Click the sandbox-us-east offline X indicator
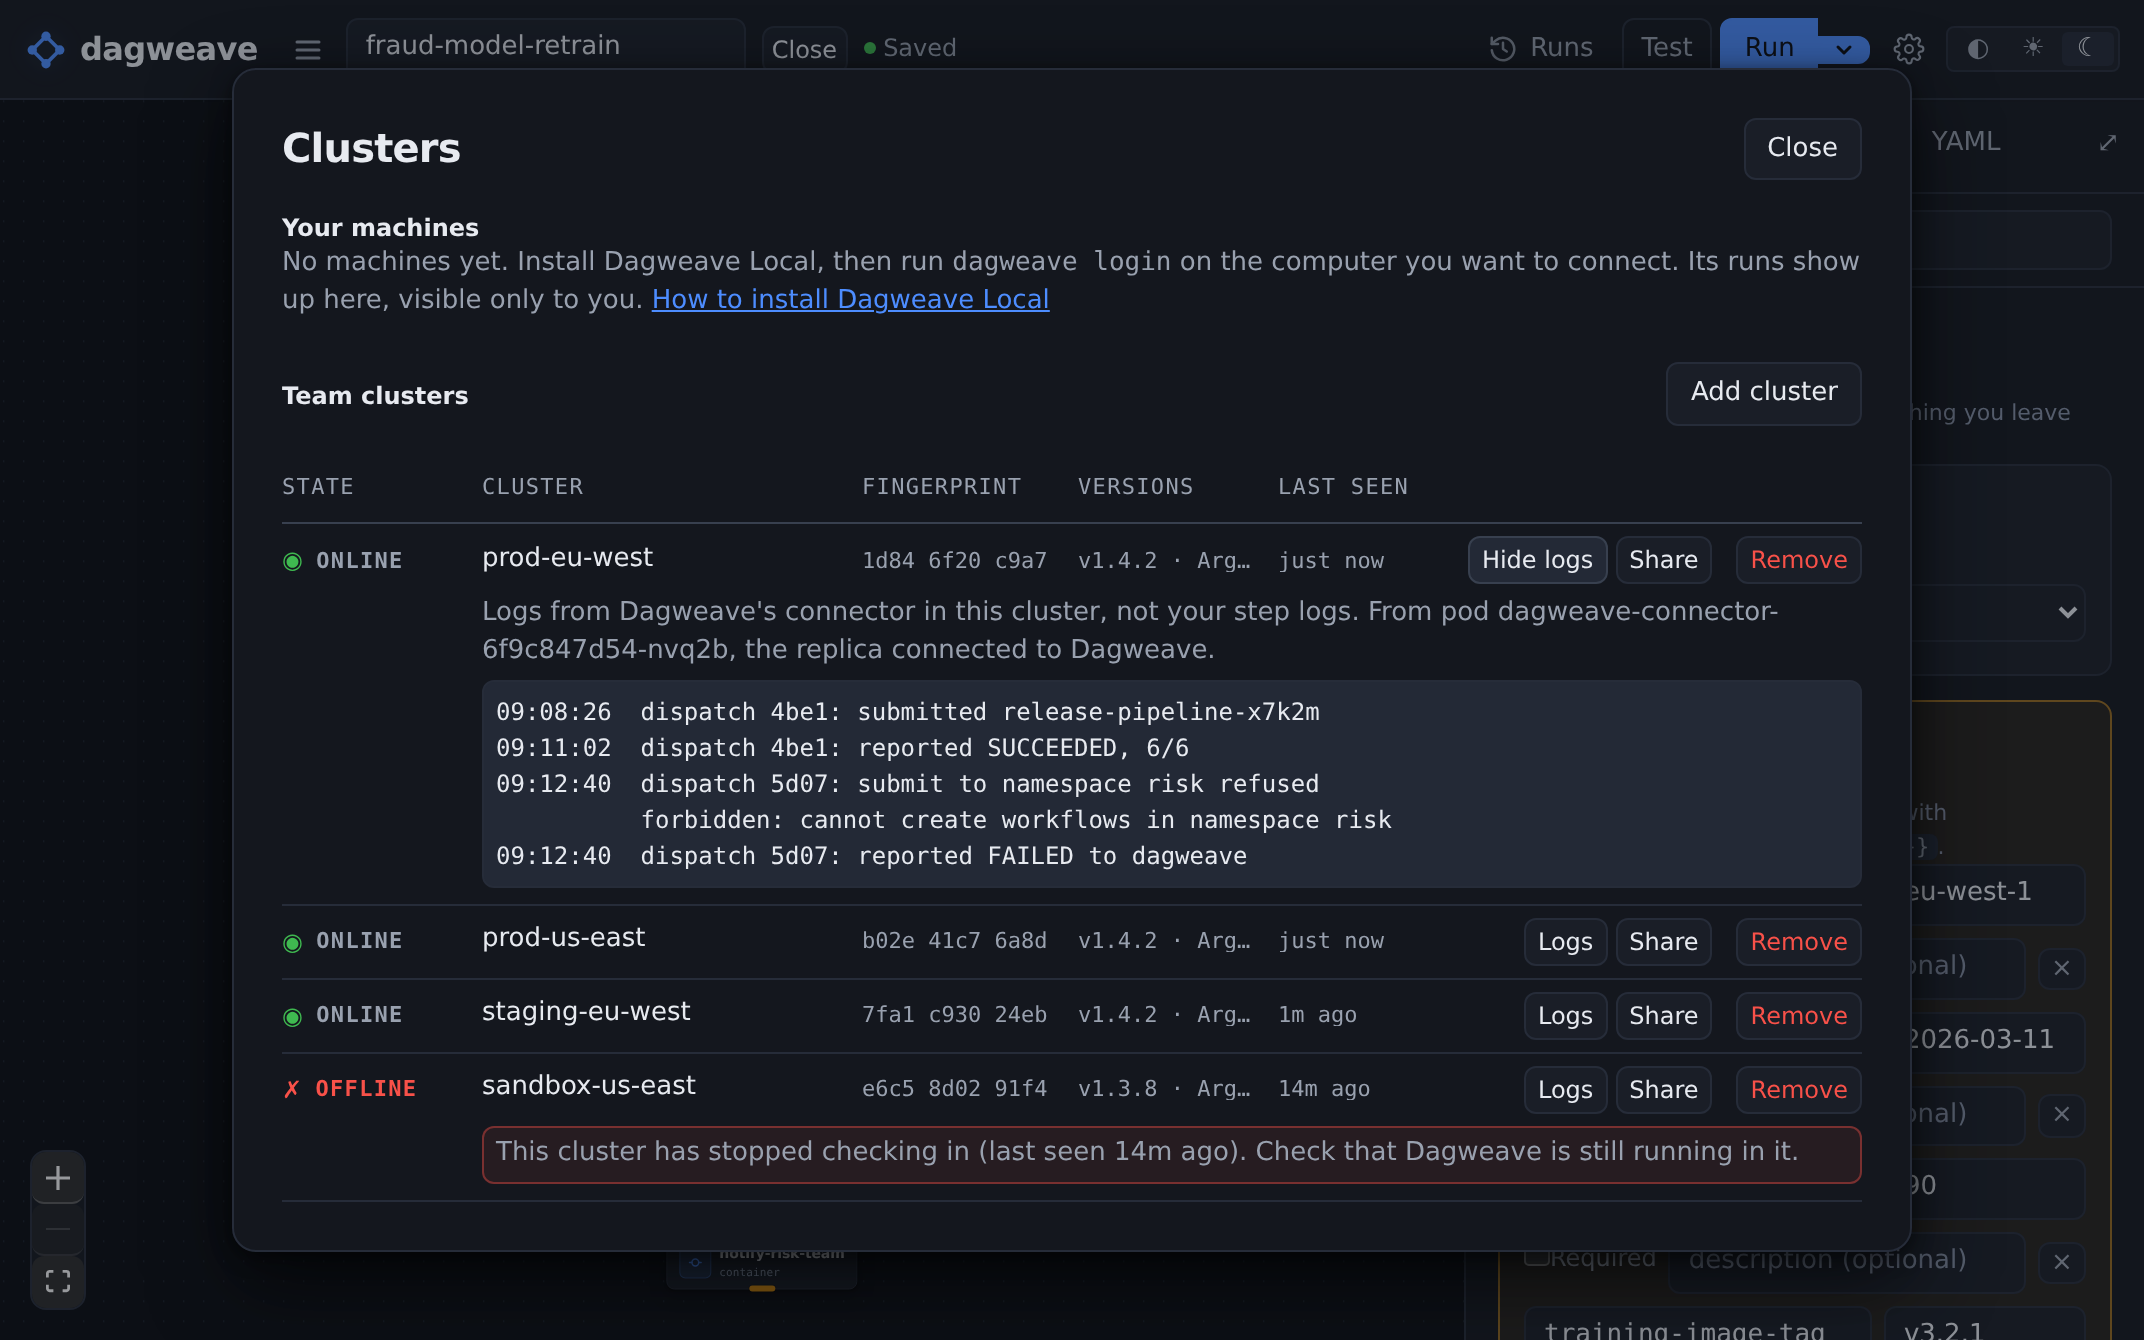Viewport: 2144px width, 1340px height. 291,1089
